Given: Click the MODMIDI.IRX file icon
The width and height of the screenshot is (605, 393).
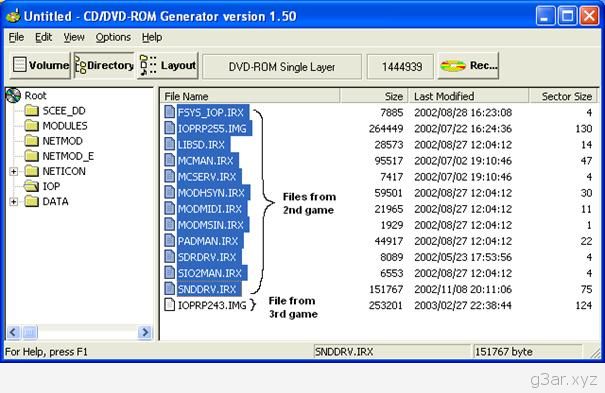Looking at the screenshot, I should (x=169, y=208).
